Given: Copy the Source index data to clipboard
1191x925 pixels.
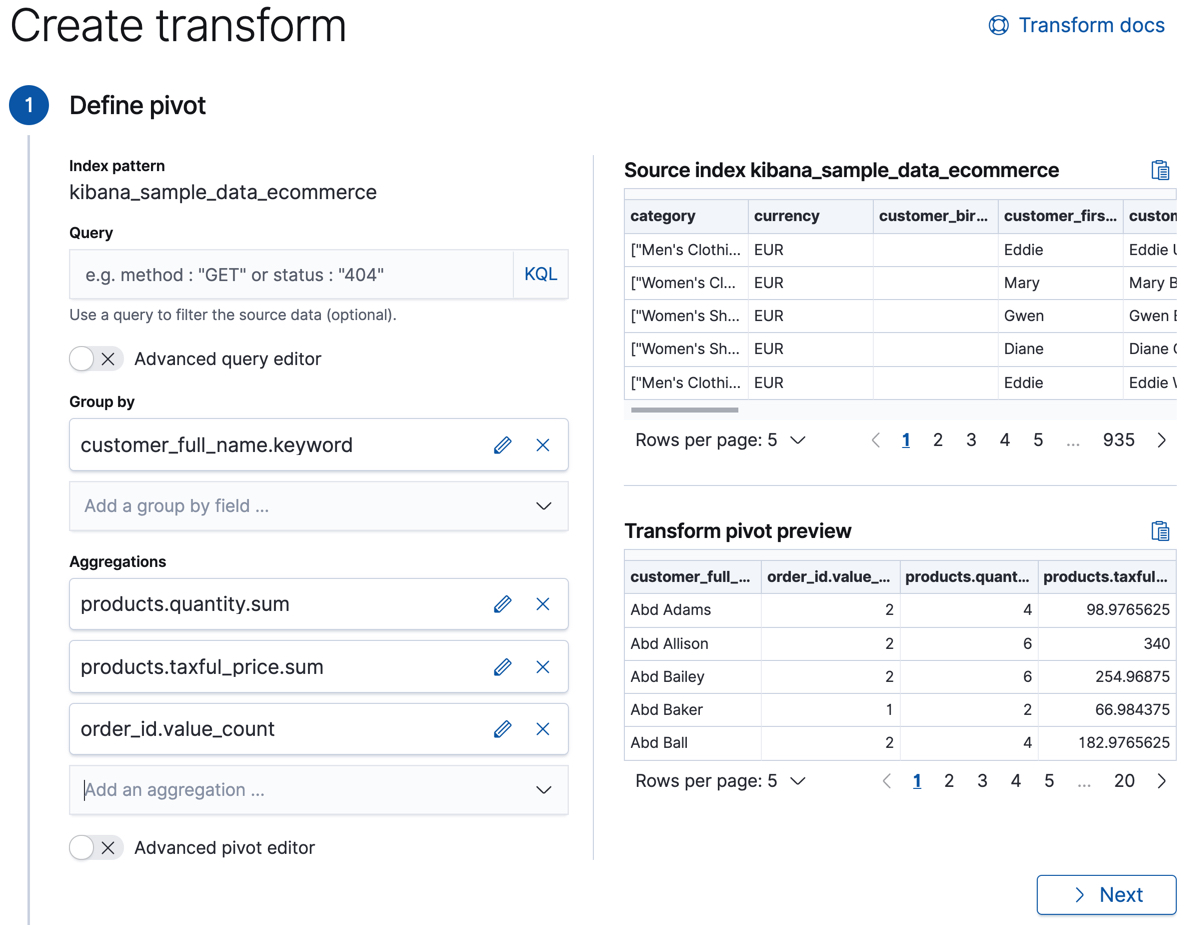Looking at the screenshot, I should point(1160,169).
